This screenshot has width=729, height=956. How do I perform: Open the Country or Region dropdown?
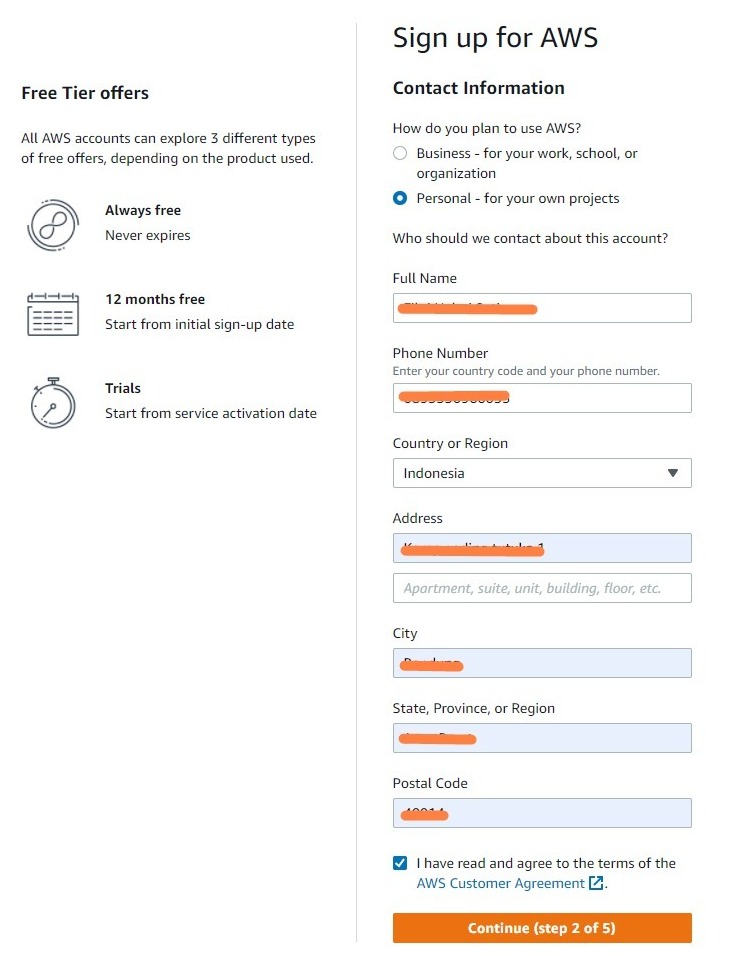pyautogui.click(x=541, y=473)
